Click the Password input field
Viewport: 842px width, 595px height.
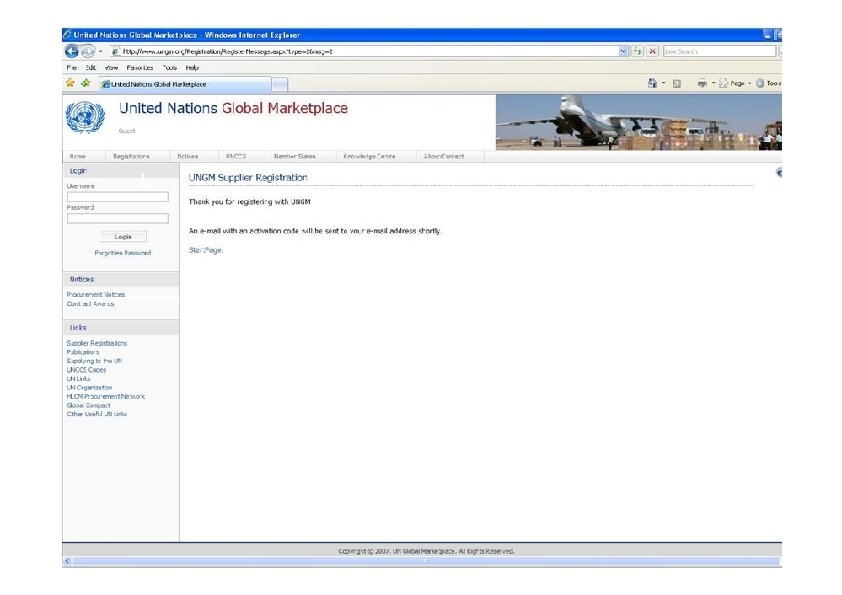[x=118, y=219]
